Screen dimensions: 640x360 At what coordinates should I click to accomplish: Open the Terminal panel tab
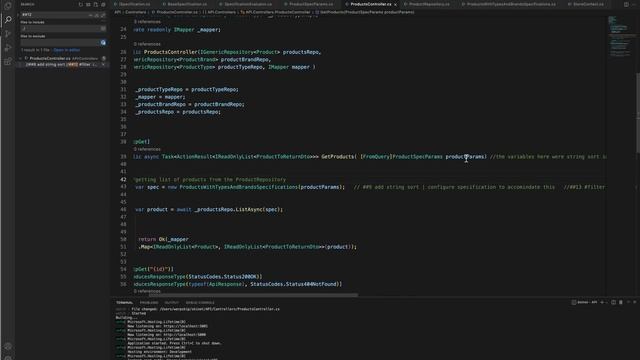[x=124, y=303]
